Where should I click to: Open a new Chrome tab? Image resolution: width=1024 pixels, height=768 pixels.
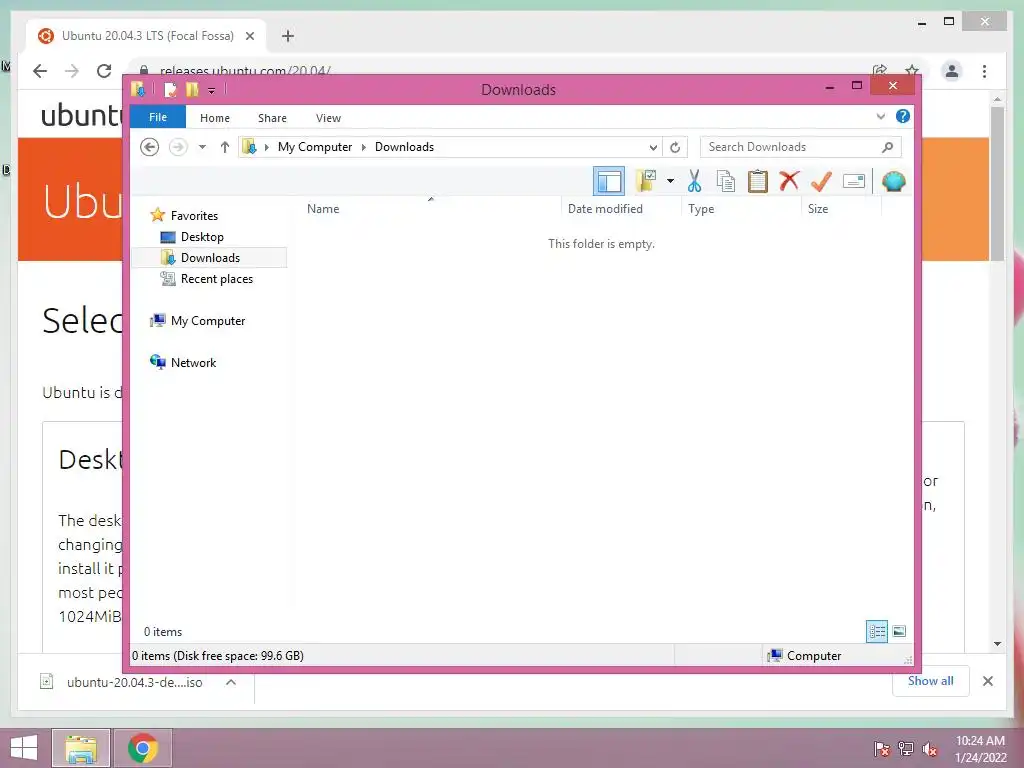click(x=288, y=36)
